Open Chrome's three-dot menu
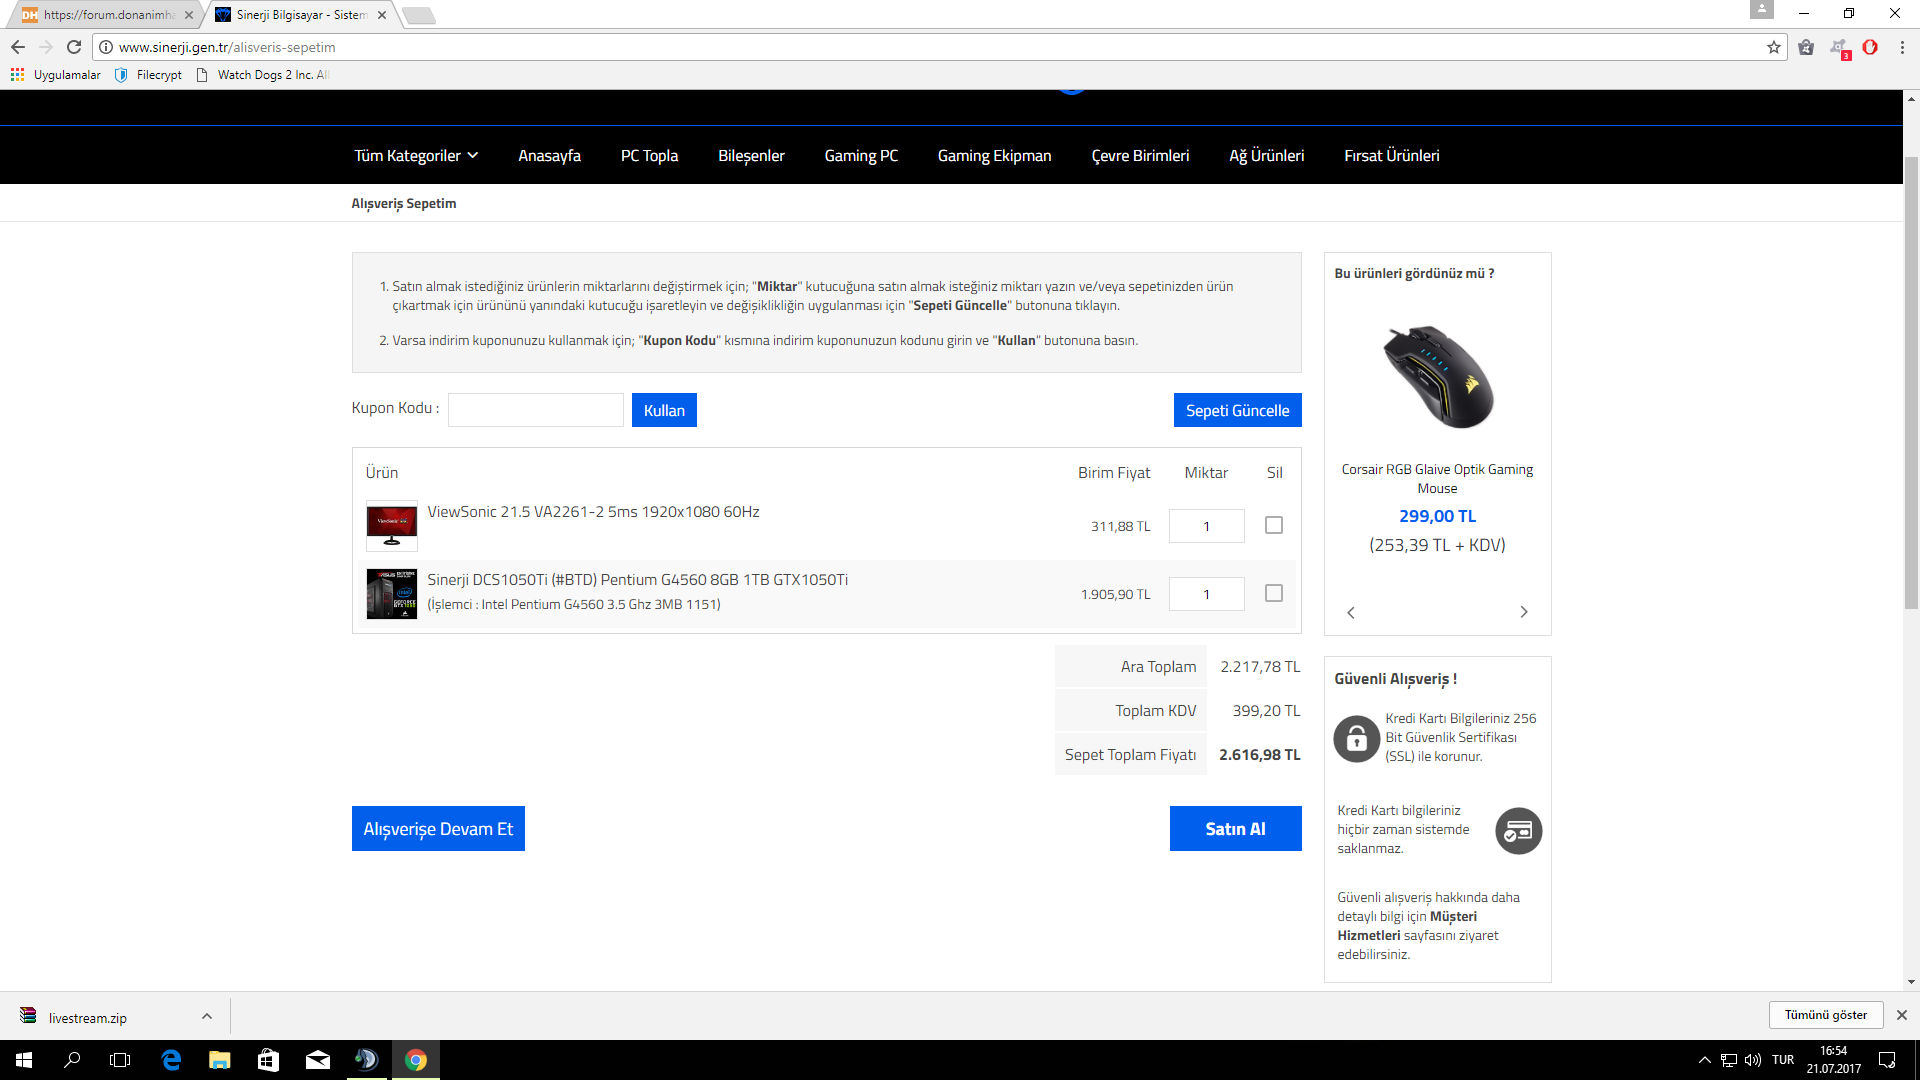Screen dimensions: 1920x1080 click(x=1902, y=47)
